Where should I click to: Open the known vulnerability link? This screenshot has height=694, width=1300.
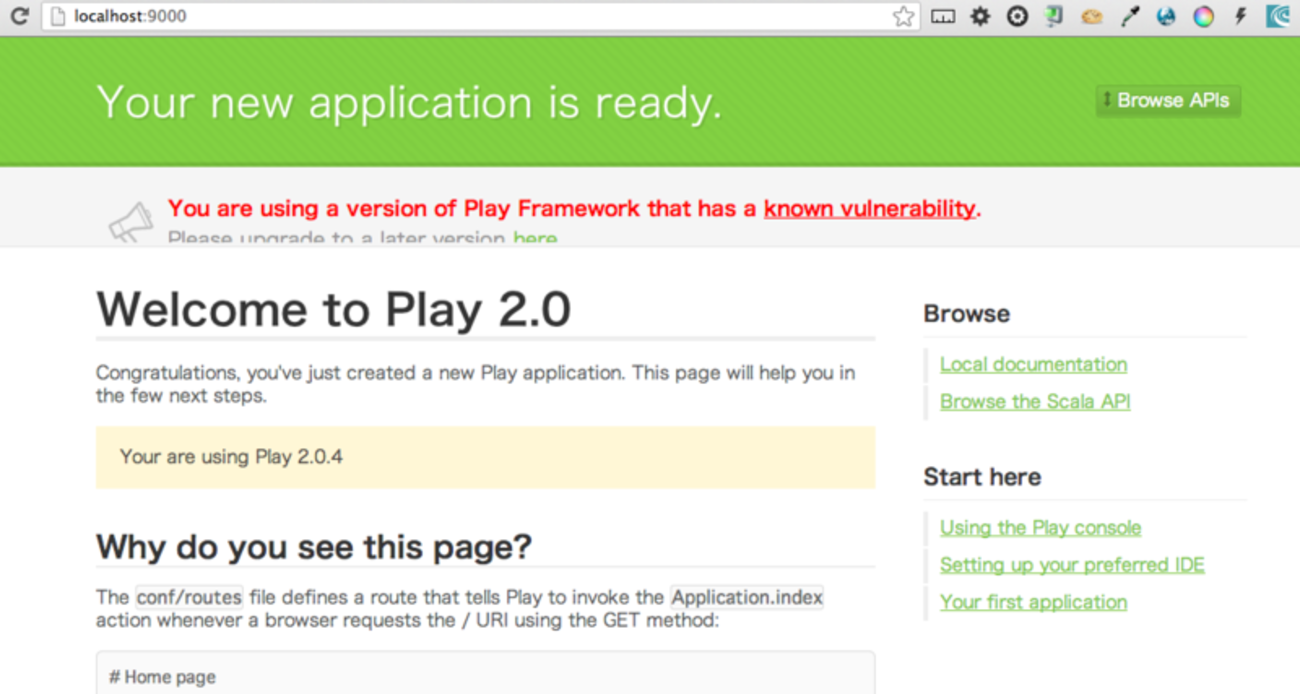point(869,208)
